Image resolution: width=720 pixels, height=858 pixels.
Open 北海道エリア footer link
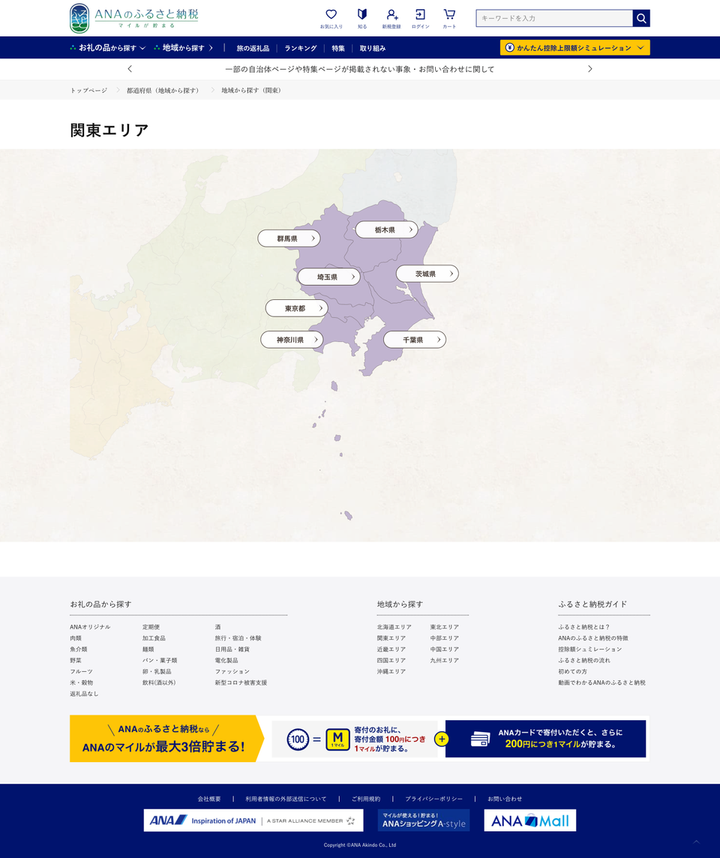point(394,627)
